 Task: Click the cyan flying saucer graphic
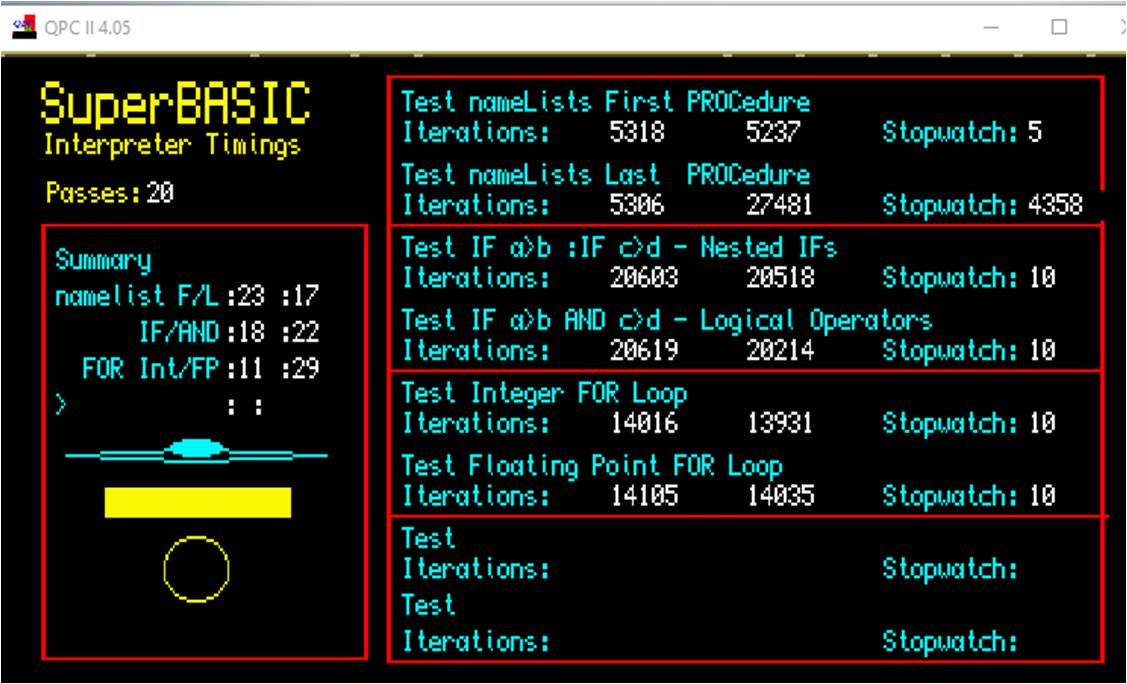tap(196, 451)
